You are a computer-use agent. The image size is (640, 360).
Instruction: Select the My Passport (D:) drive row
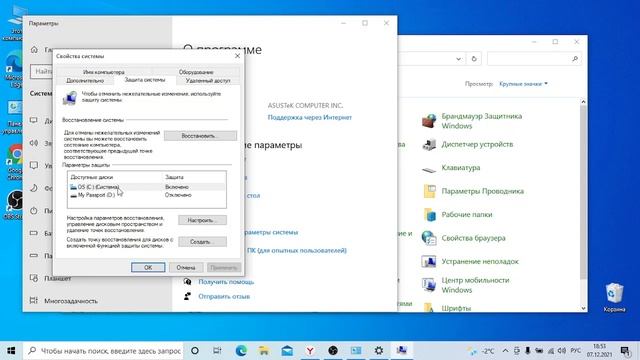(x=147, y=195)
